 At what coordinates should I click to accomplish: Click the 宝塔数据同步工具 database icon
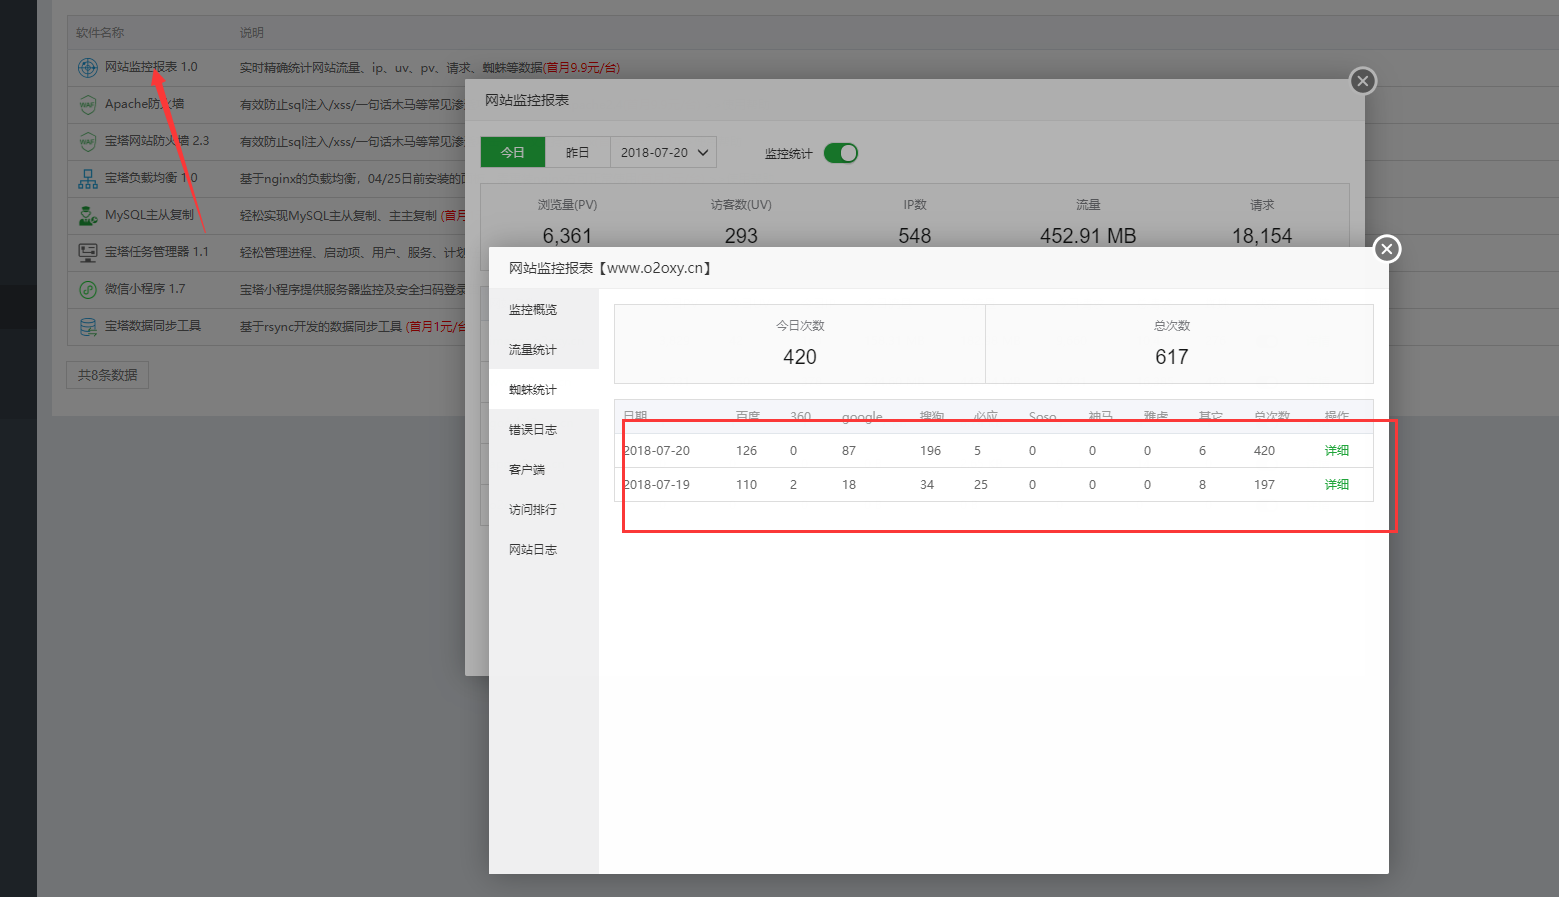click(x=88, y=326)
